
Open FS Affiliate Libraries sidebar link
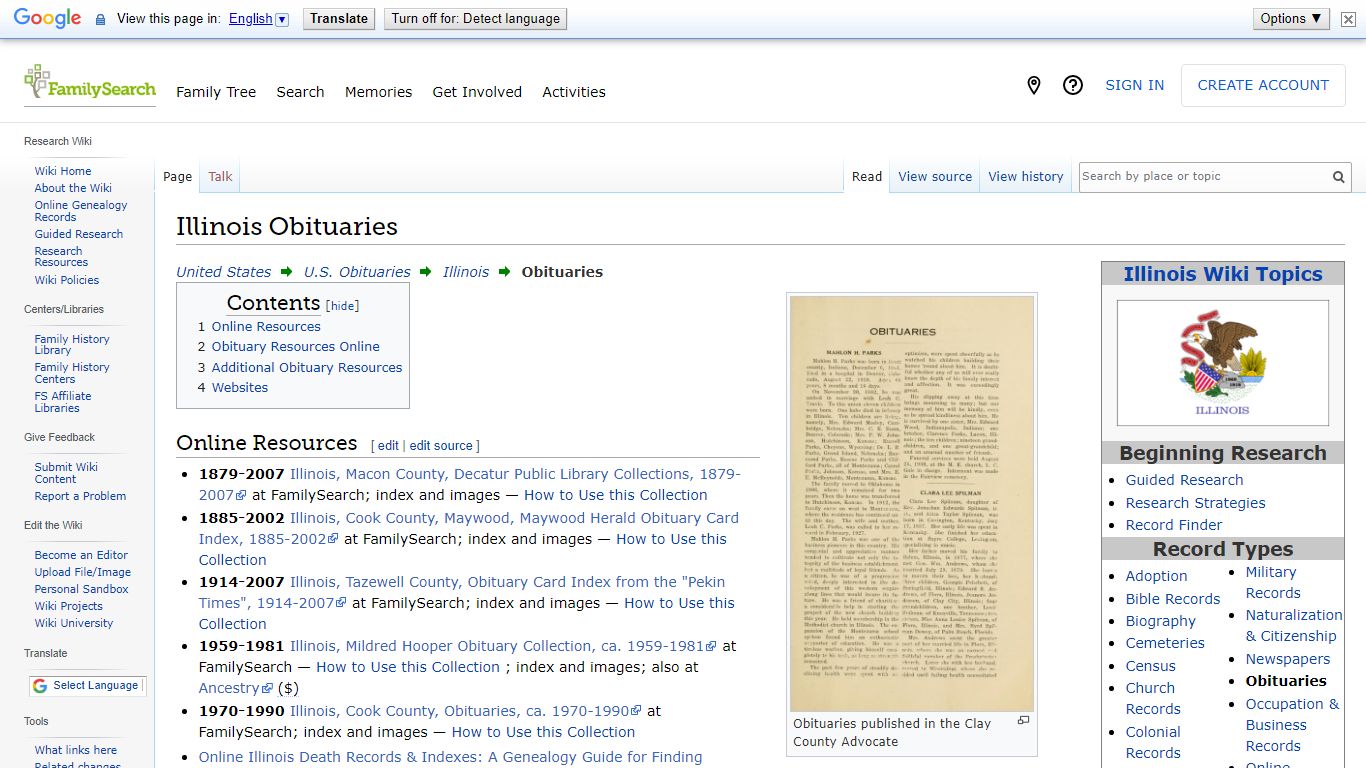(x=63, y=402)
